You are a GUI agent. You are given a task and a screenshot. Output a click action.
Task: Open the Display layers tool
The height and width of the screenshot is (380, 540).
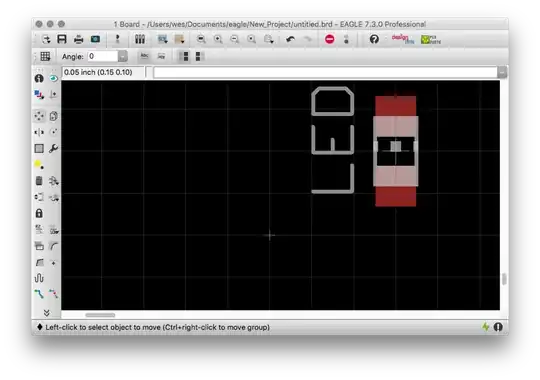pyautogui.click(x=39, y=94)
